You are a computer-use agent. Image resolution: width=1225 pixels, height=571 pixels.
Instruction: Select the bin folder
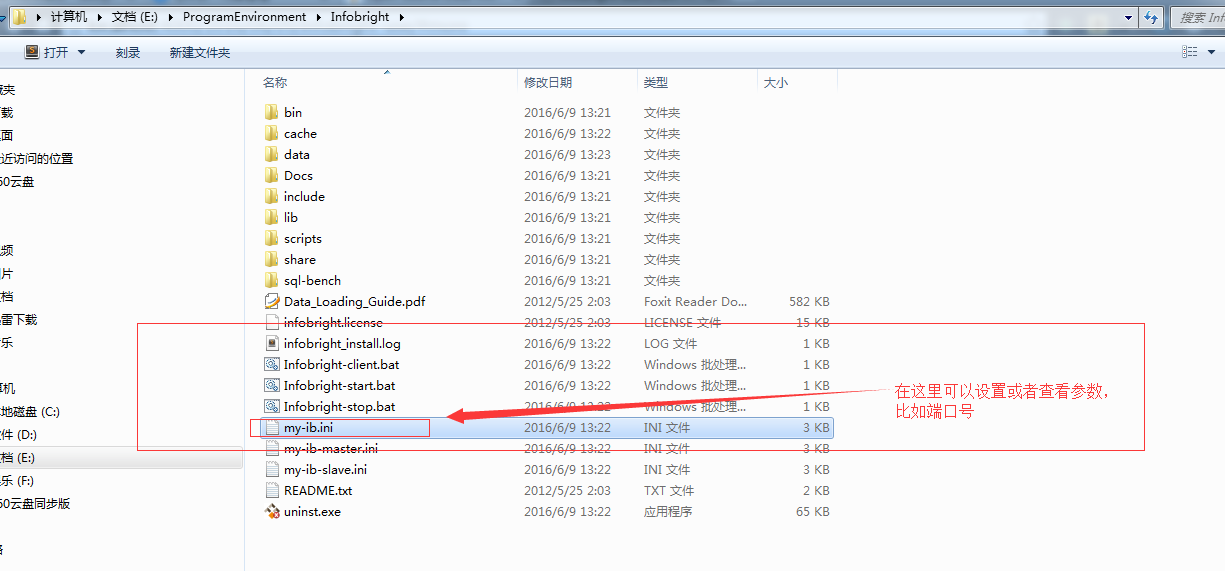pos(292,112)
